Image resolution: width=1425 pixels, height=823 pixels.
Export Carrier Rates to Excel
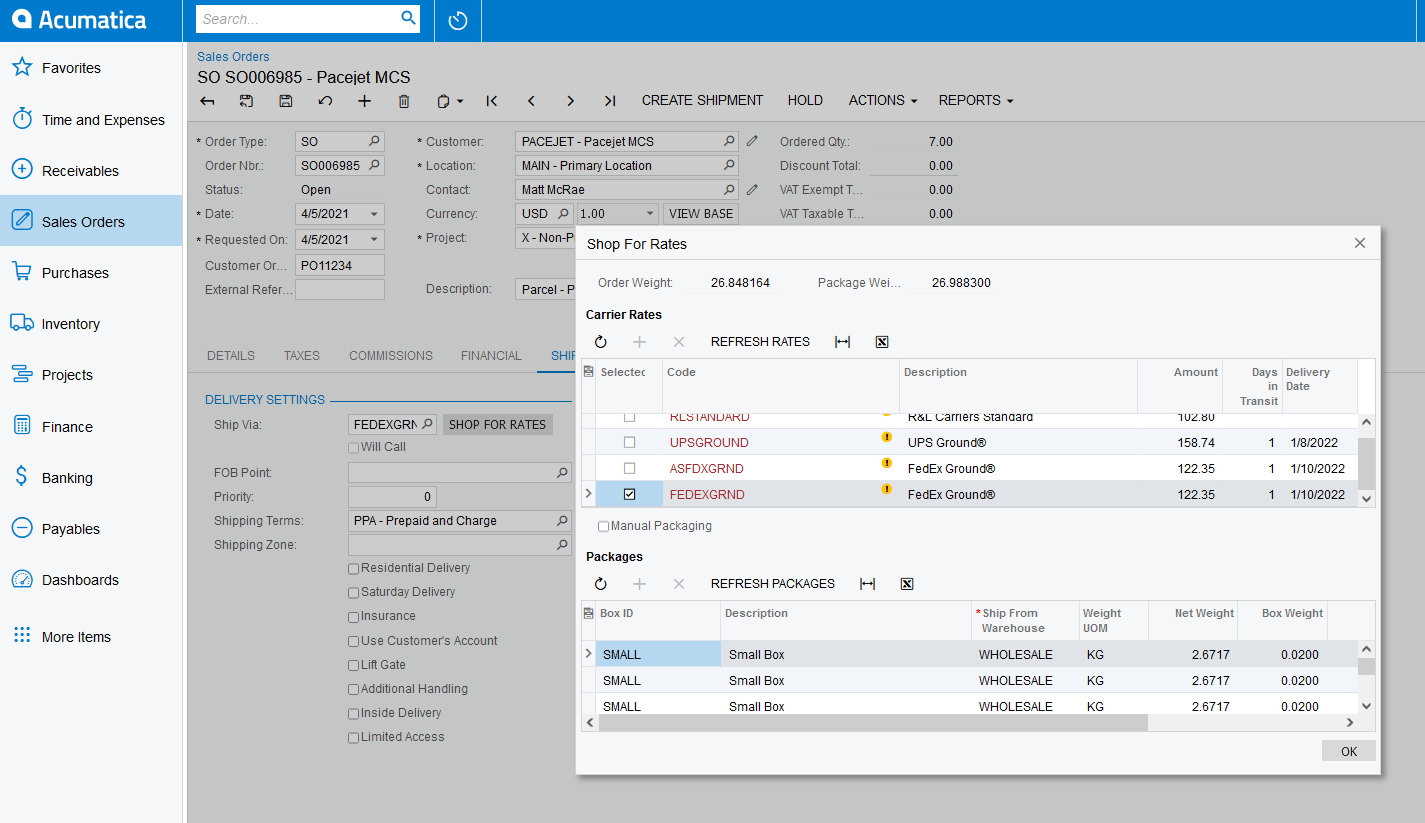point(882,342)
